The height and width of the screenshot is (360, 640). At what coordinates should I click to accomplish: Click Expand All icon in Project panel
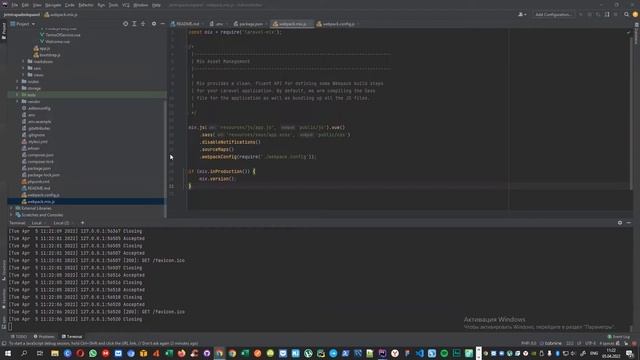click(134, 24)
